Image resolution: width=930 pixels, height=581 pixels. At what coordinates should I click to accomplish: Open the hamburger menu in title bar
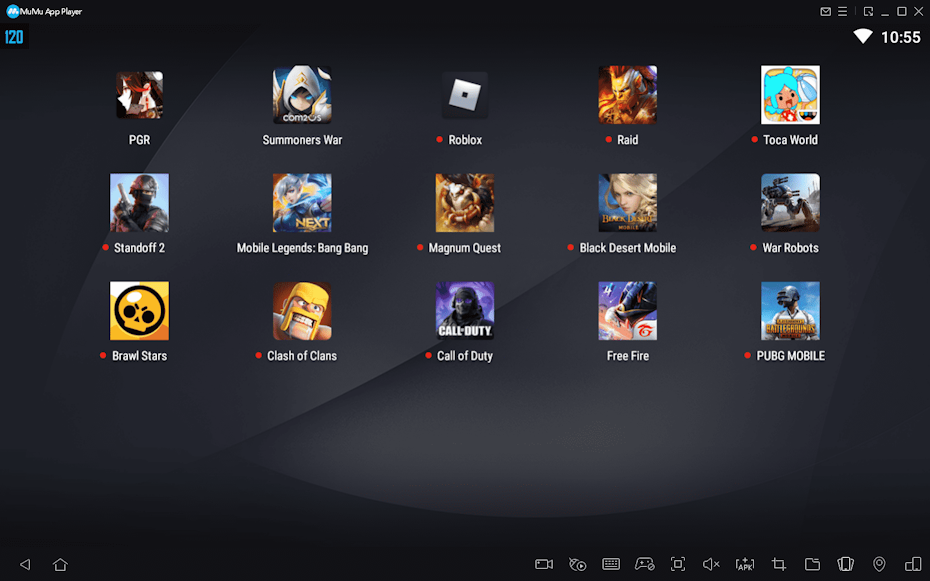pyautogui.click(x=843, y=11)
